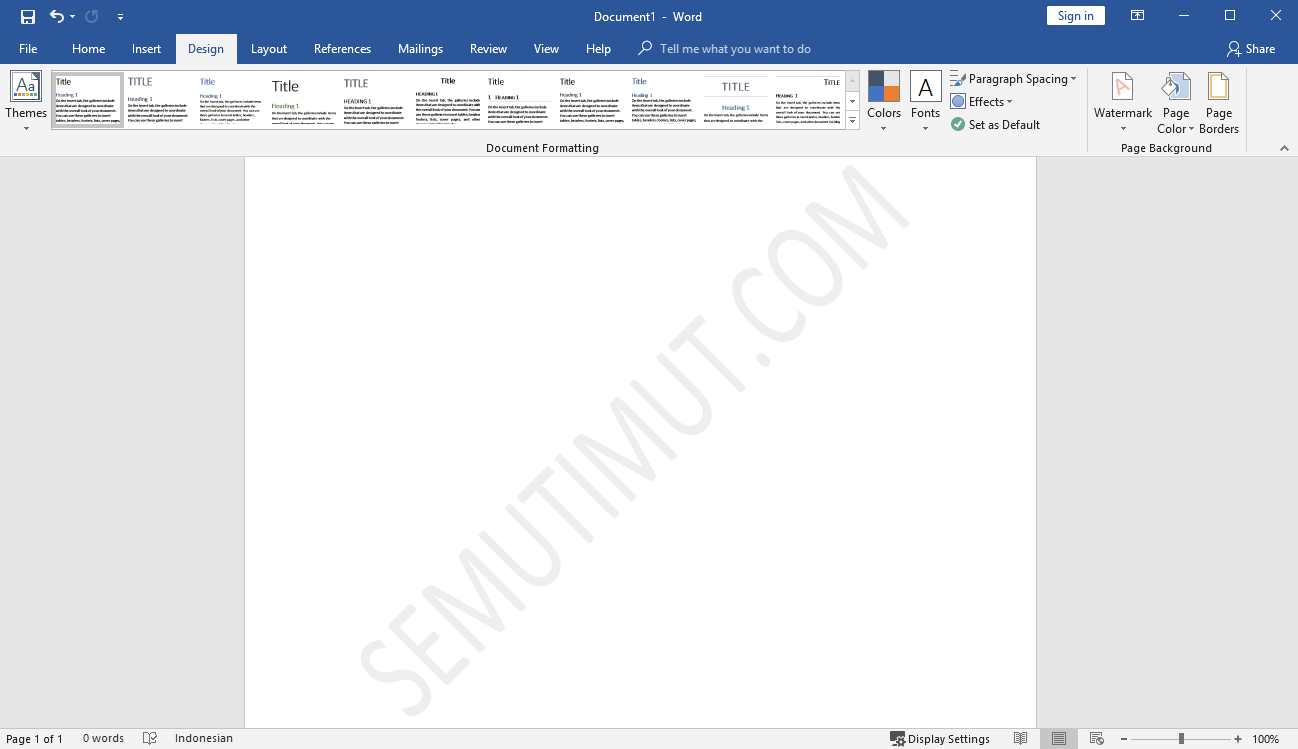Select the style set with large Title text

(x=304, y=99)
